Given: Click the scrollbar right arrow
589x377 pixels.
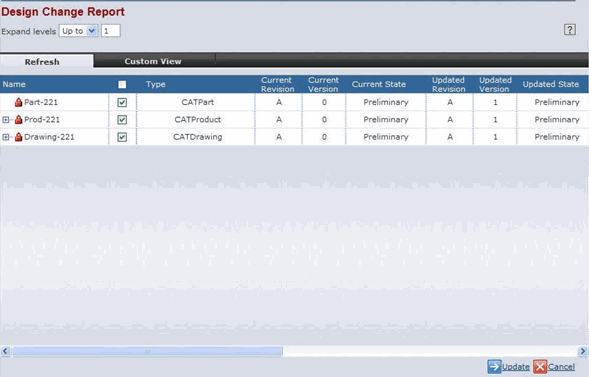Looking at the screenshot, I should point(583,351).
